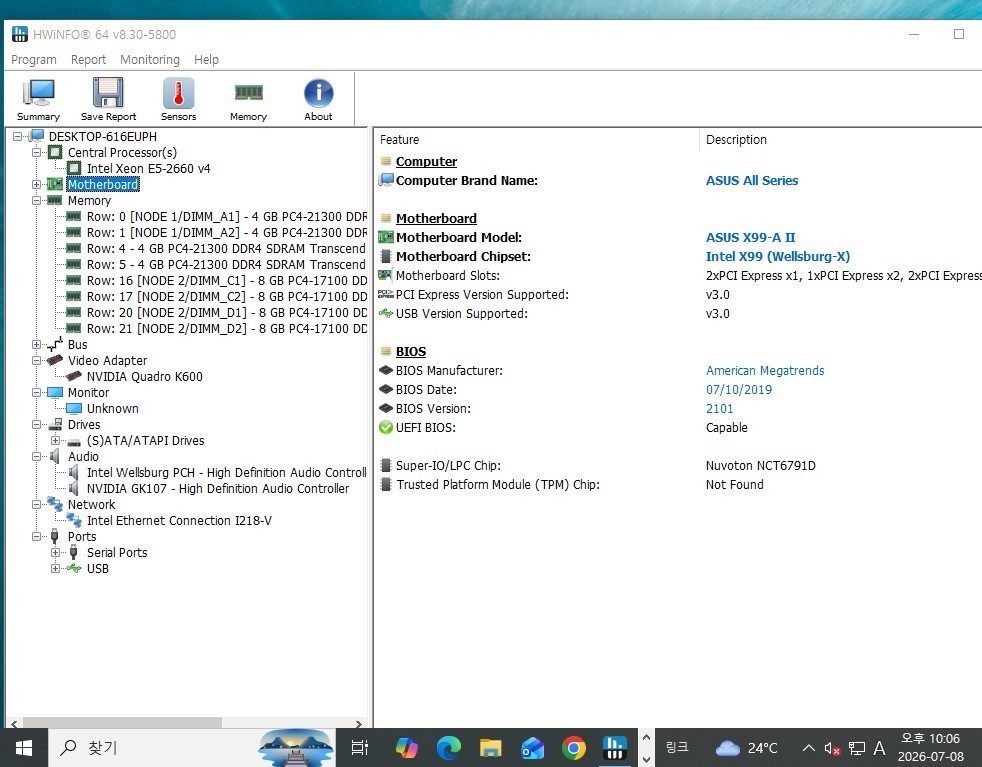Click the ASUS X99-A II model link
The width and height of the screenshot is (982, 767).
click(750, 237)
